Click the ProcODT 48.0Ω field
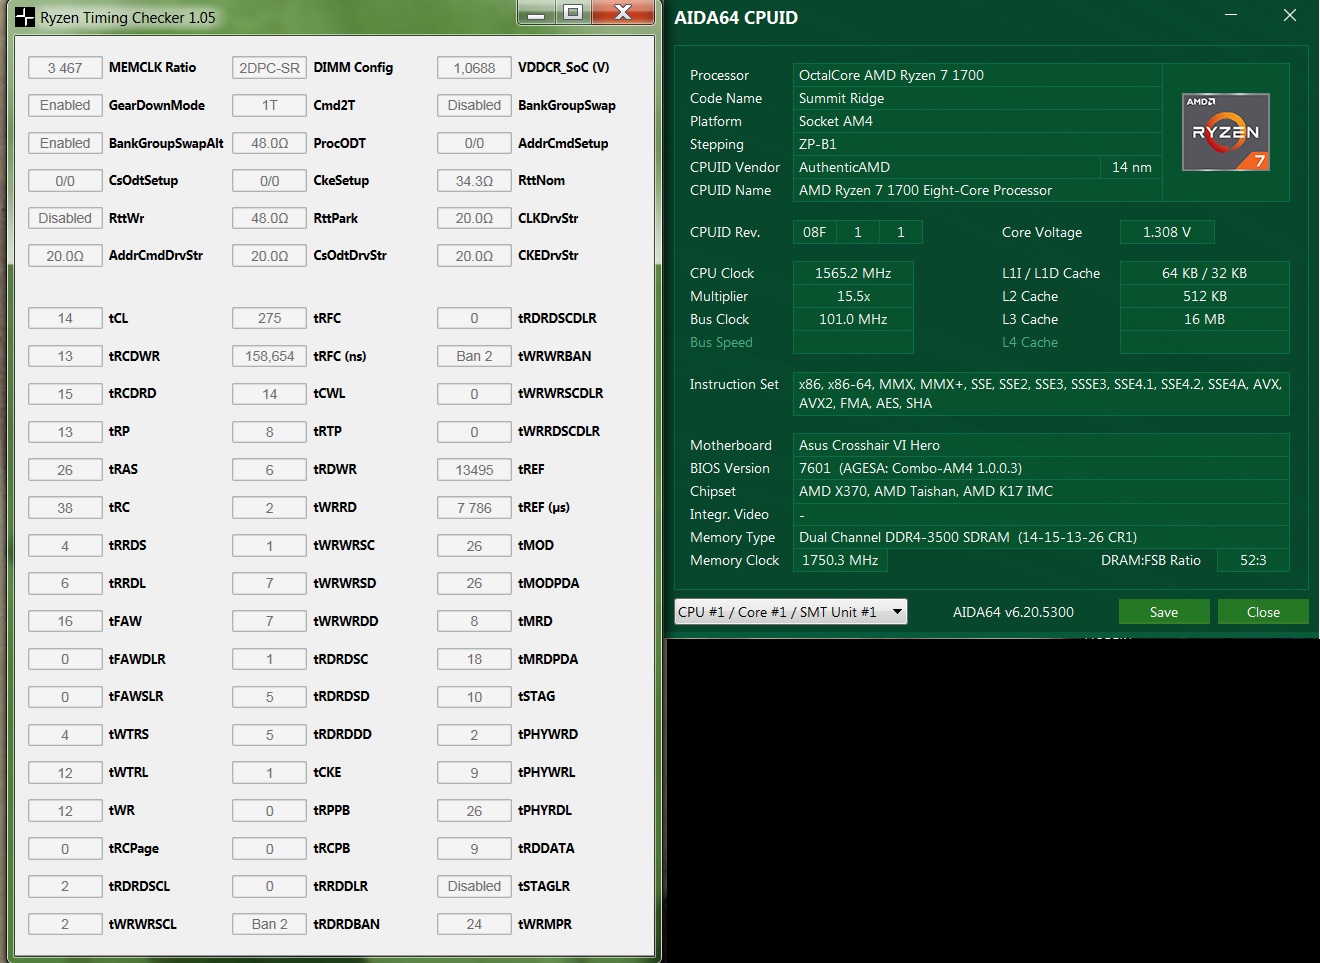The image size is (1320, 963). point(269,143)
